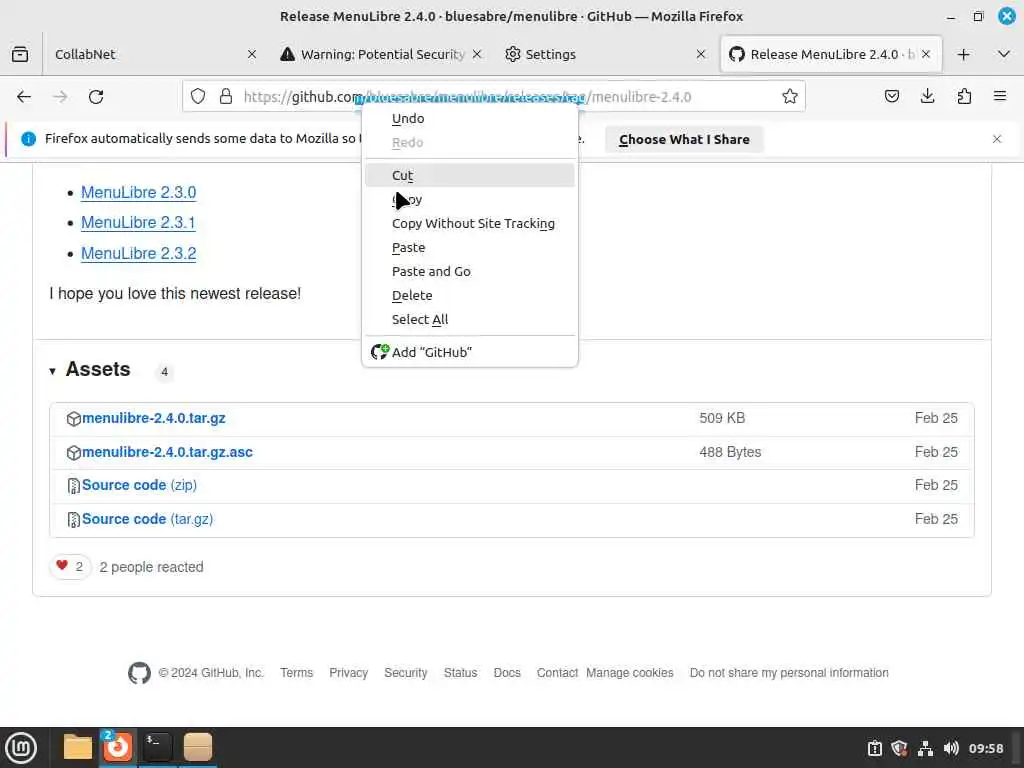Open the MenuLibre 2.3.0 link
Image resolution: width=1024 pixels, height=768 pixels.
138,192
